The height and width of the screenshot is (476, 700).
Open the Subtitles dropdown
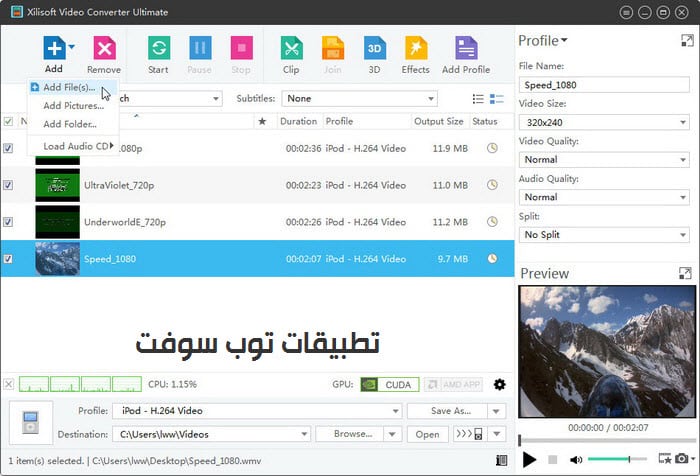pos(359,99)
